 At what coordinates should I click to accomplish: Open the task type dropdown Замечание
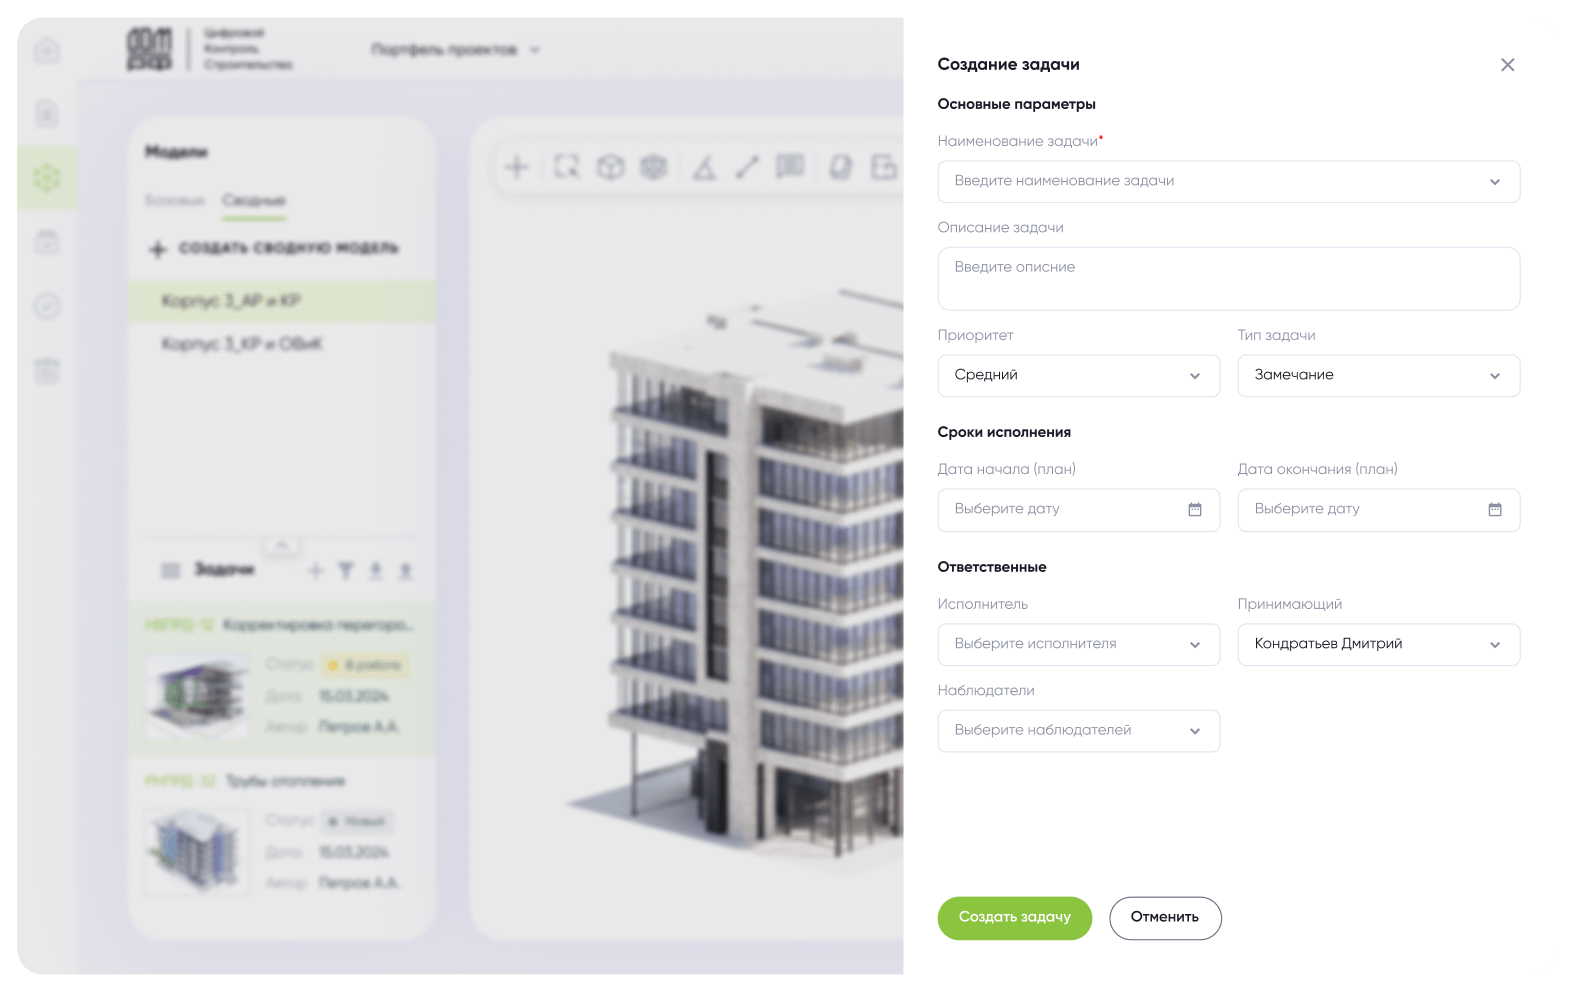click(x=1378, y=376)
